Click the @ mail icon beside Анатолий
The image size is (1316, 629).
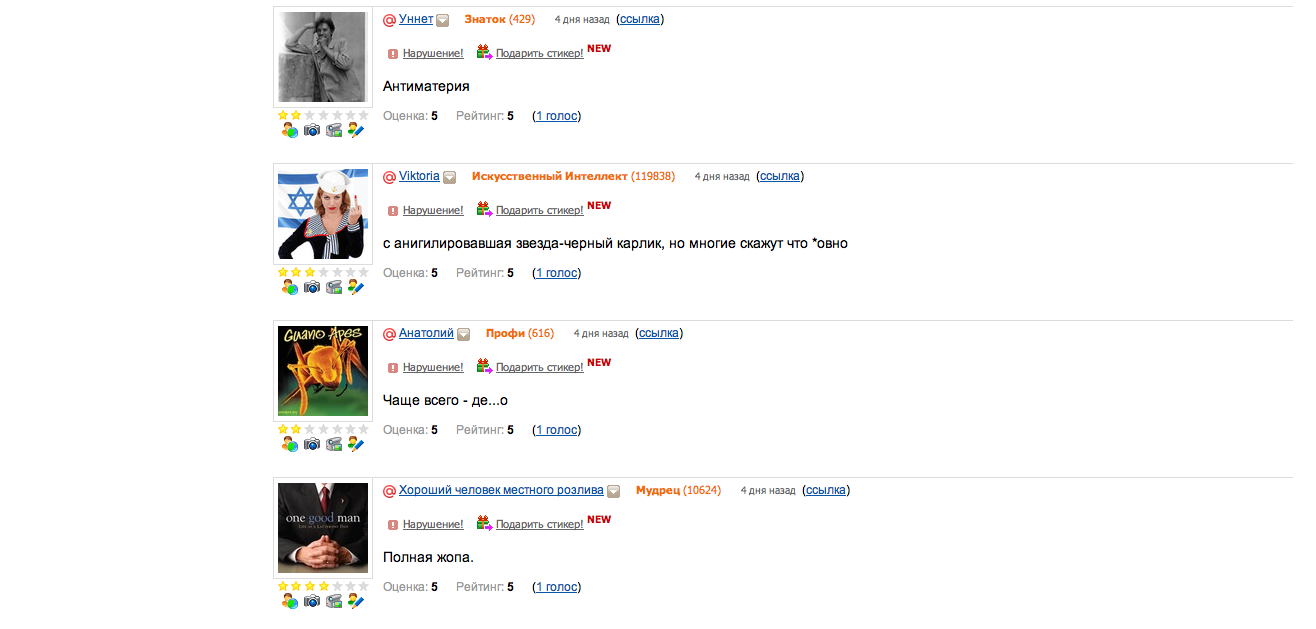[x=390, y=334]
